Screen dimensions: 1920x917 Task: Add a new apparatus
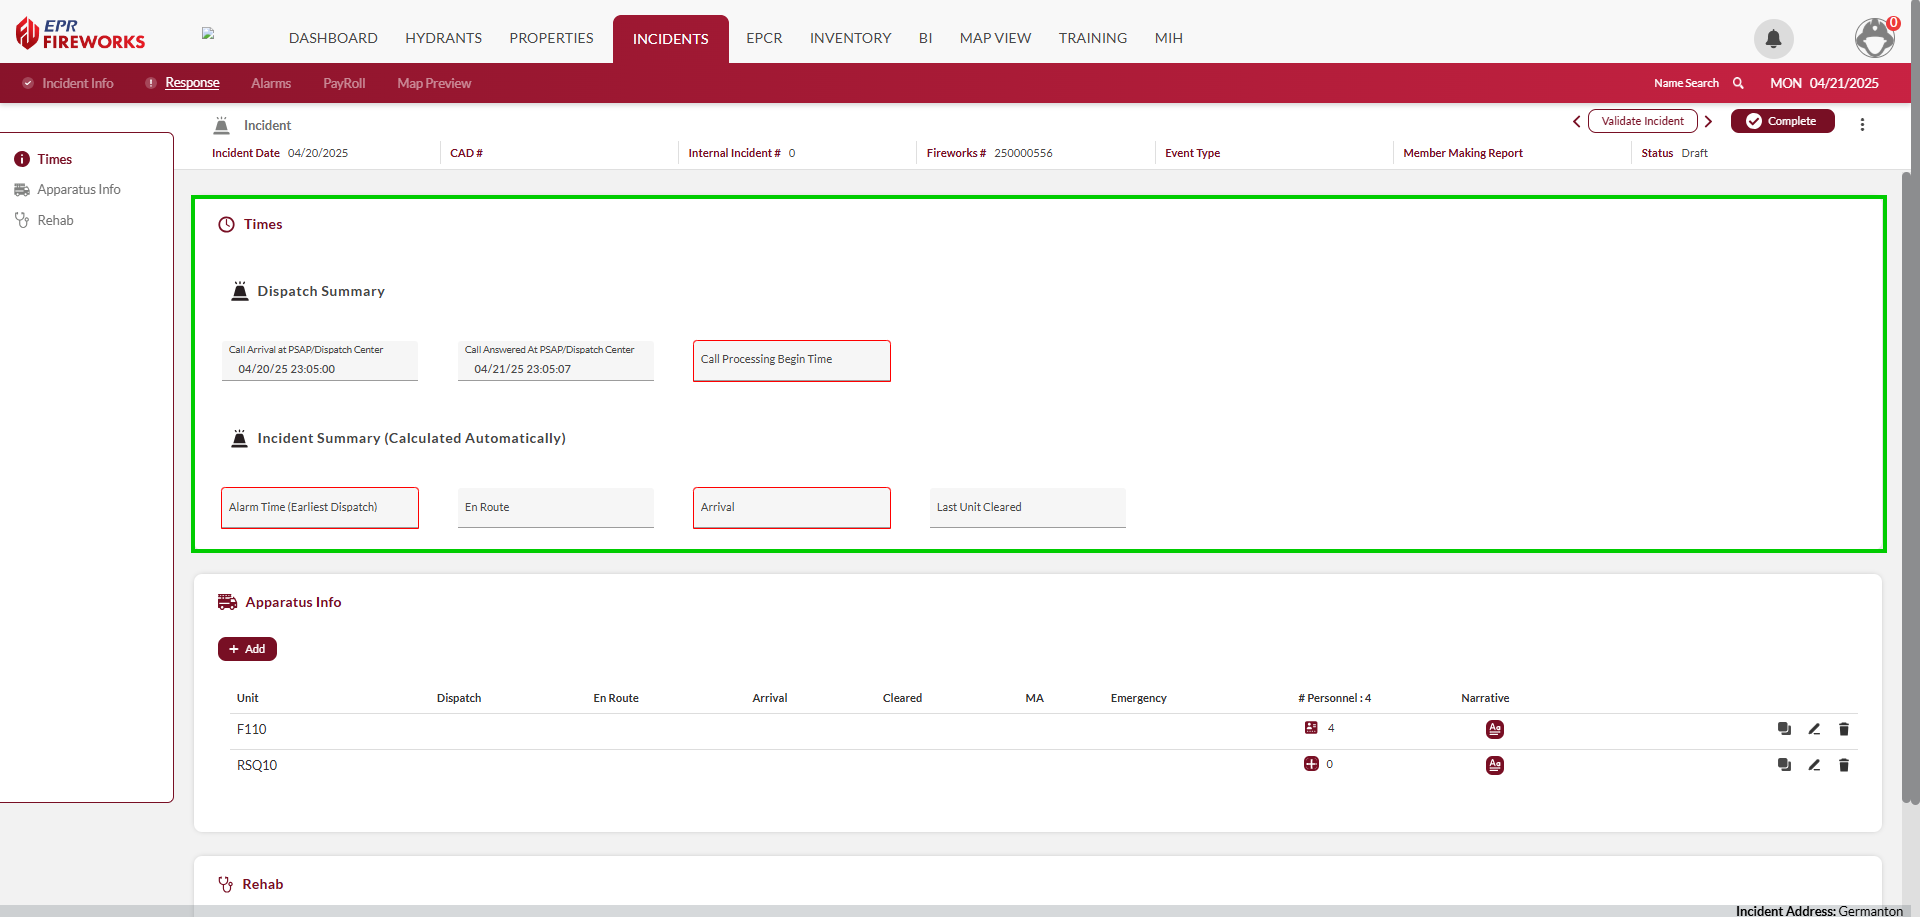coord(247,649)
